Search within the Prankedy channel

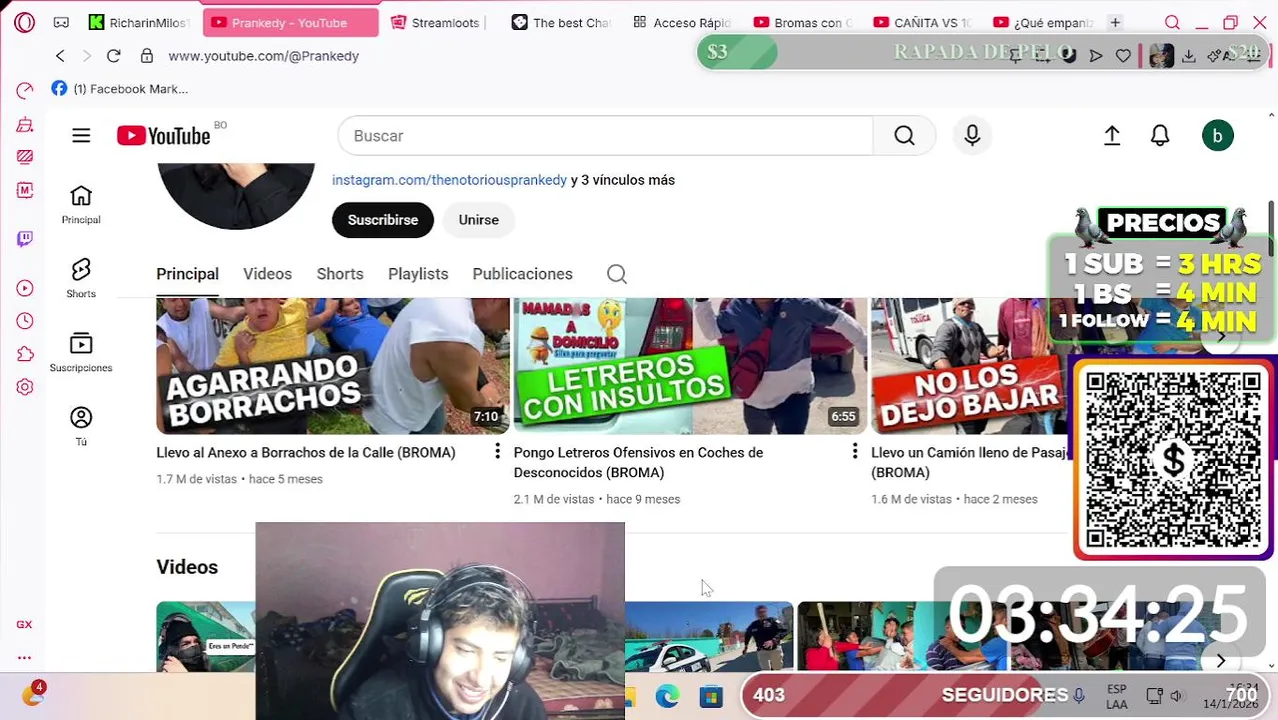point(617,274)
